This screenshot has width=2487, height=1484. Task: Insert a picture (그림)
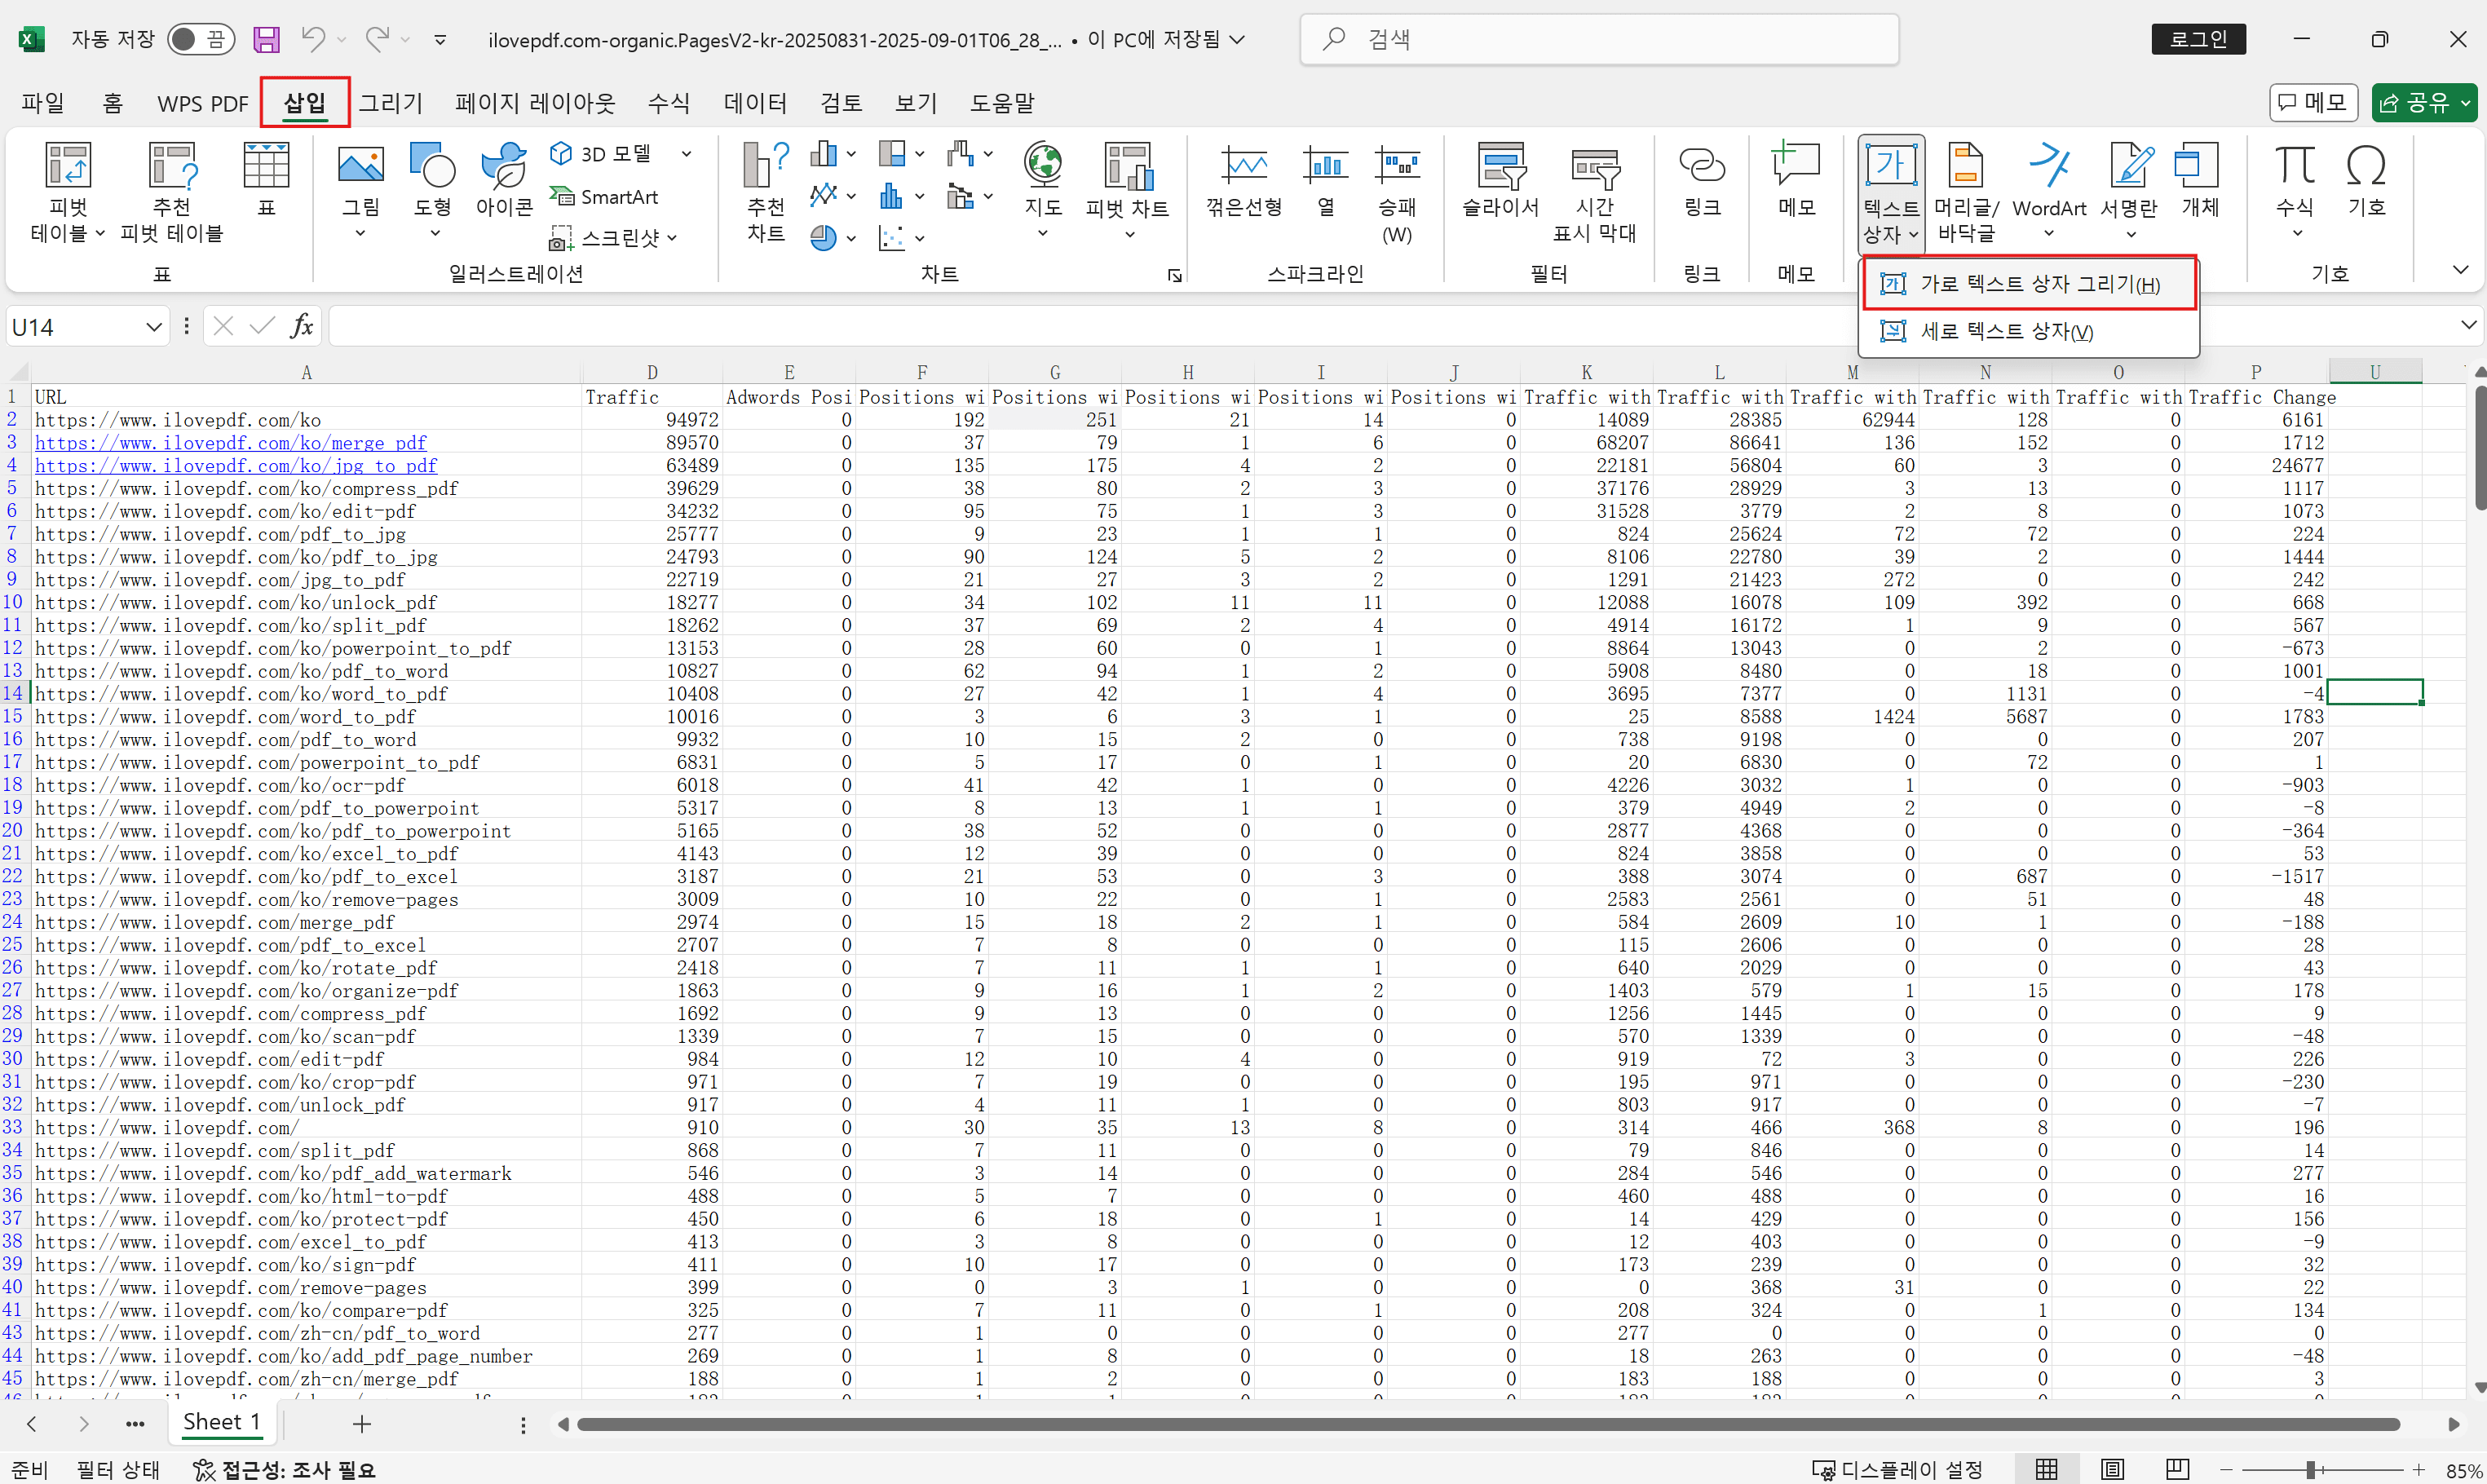click(x=361, y=190)
